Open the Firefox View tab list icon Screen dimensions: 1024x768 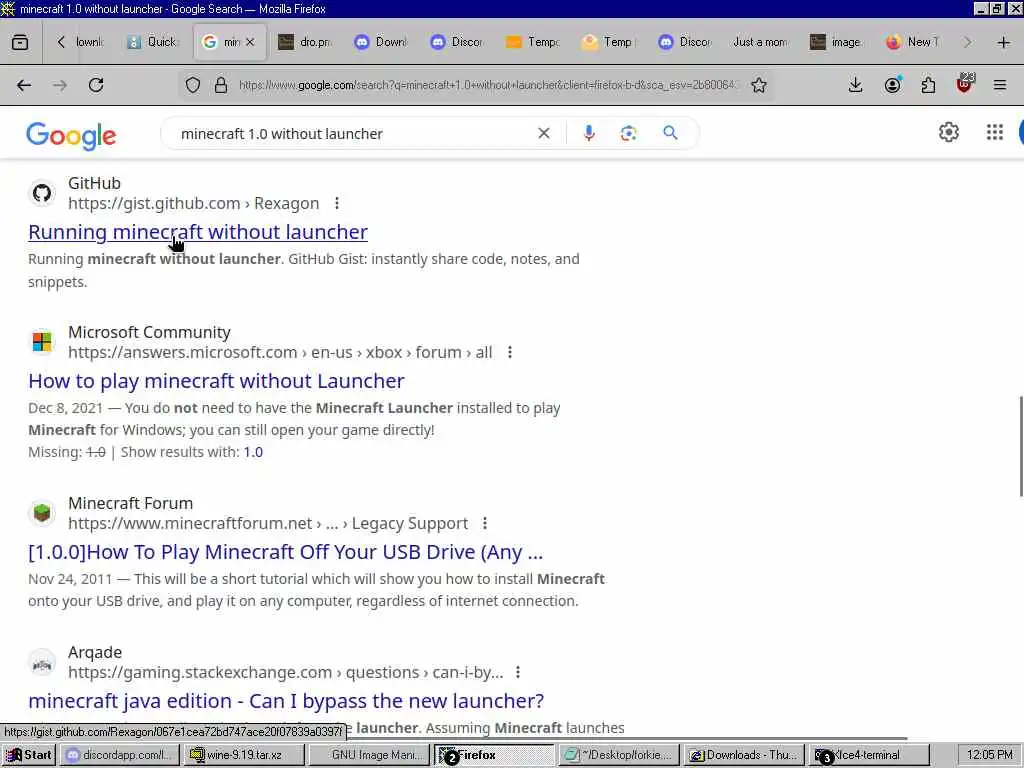[20, 42]
